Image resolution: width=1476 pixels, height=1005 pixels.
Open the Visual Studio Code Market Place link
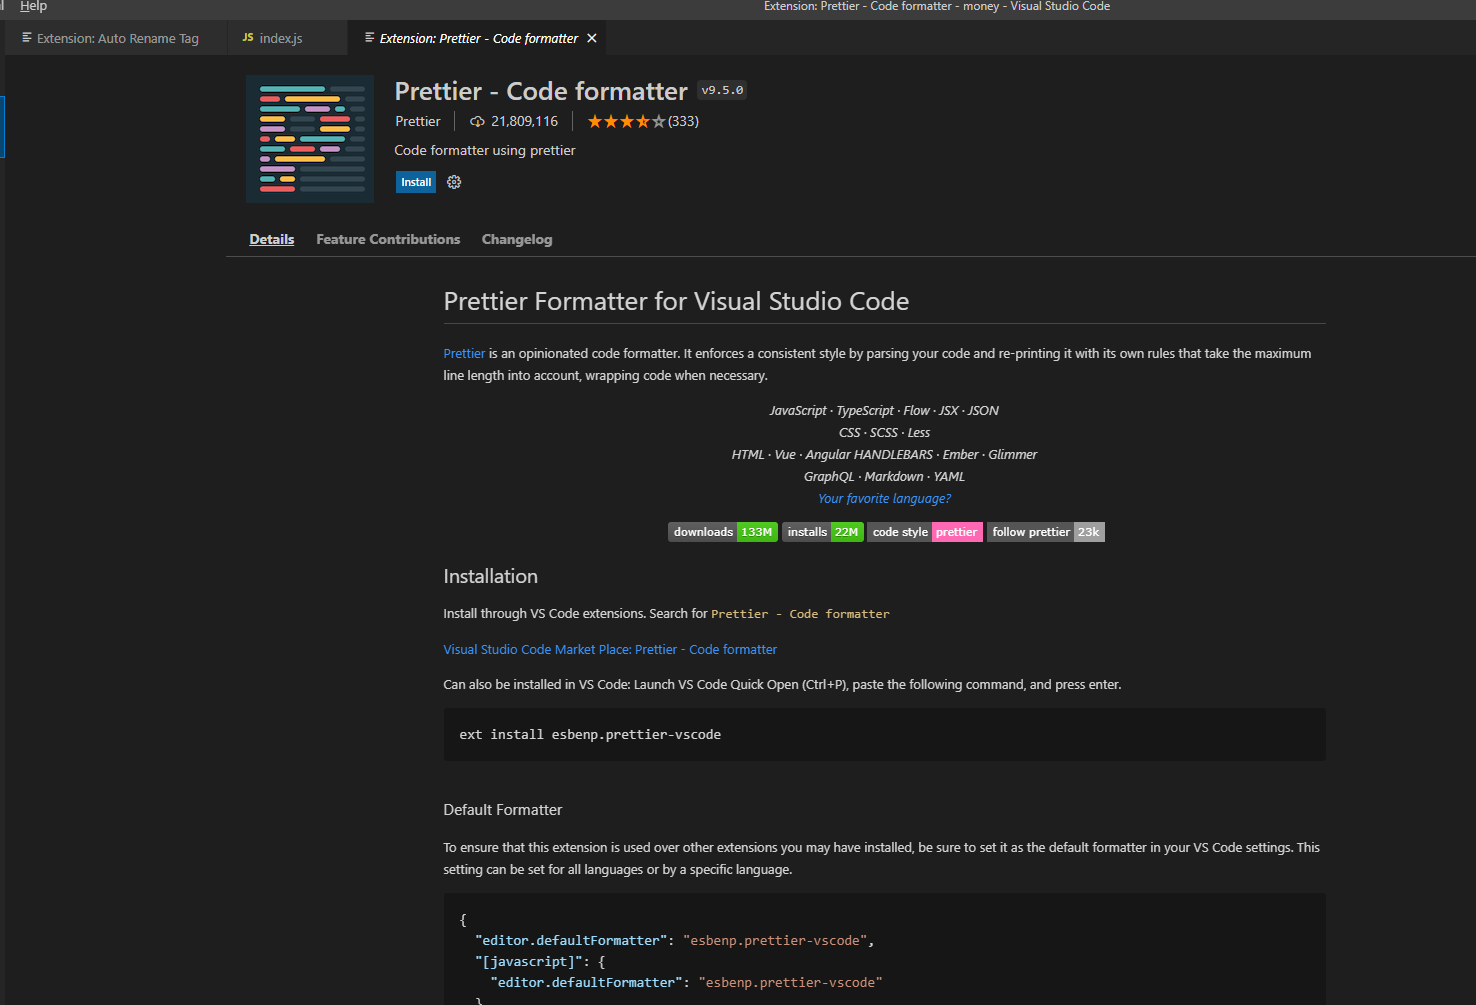point(610,649)
